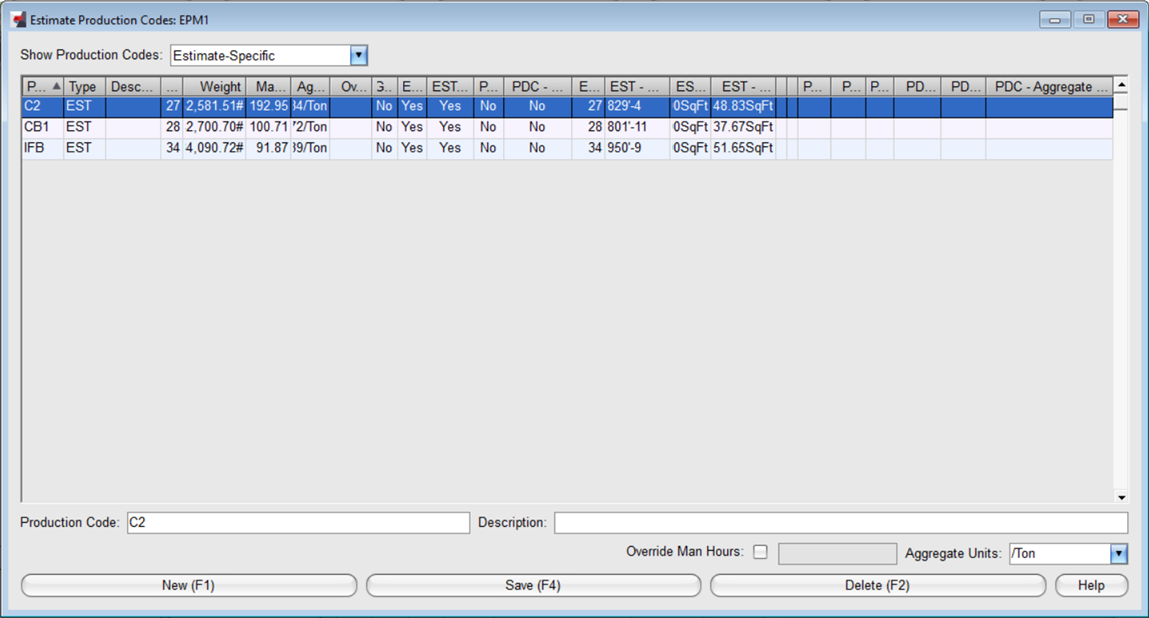Click the Save (F4) button
Image resolution: width=1149 pixels, height=618 pixels.
533,585
